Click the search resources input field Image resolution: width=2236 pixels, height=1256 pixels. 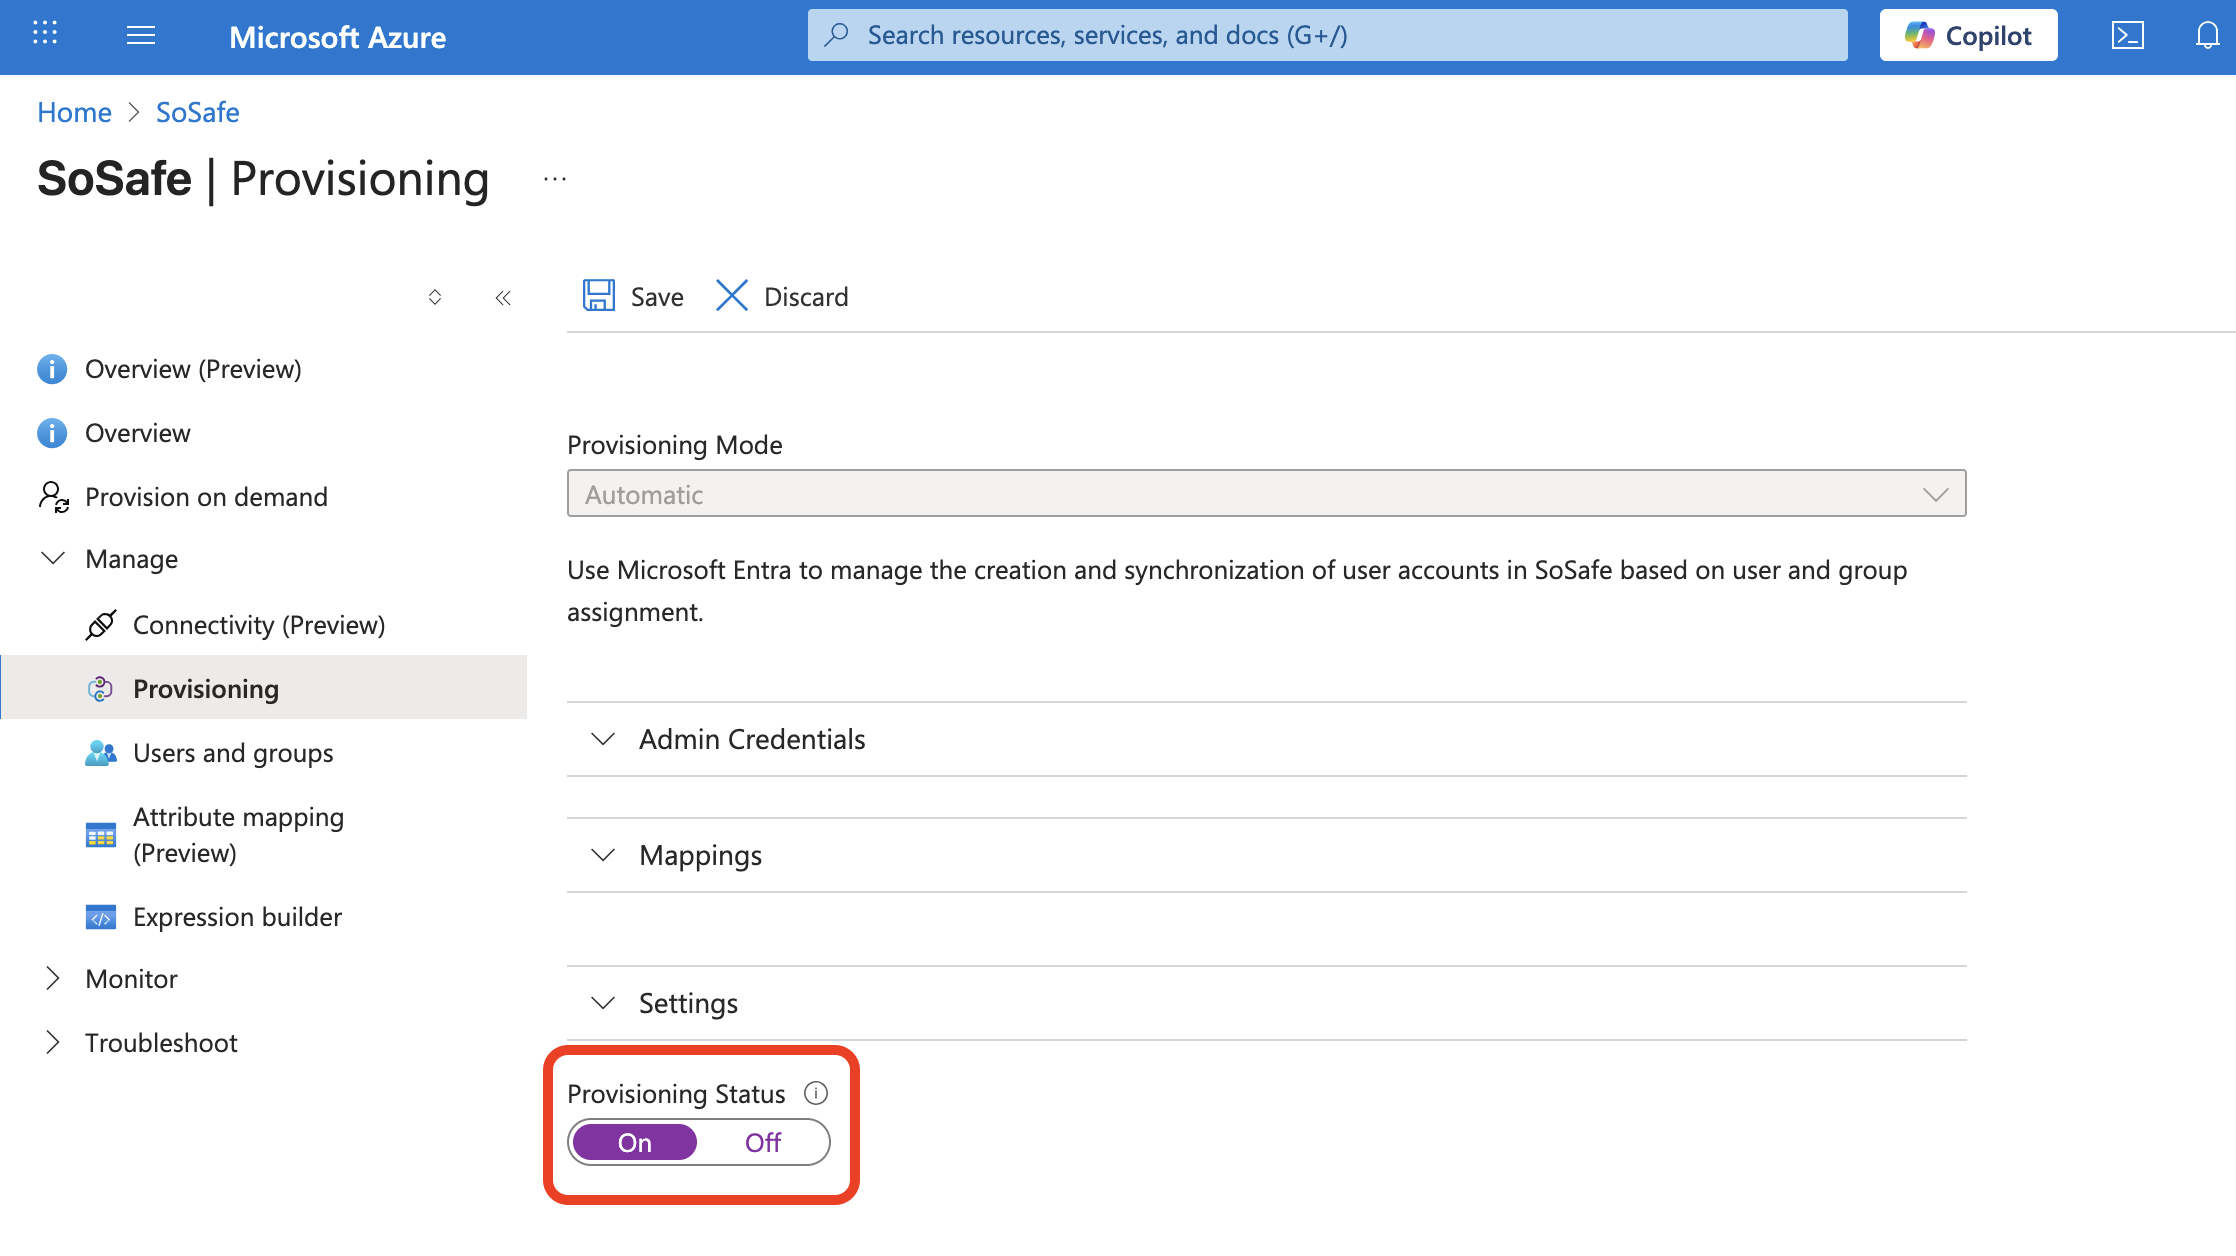coord(1327,36)
